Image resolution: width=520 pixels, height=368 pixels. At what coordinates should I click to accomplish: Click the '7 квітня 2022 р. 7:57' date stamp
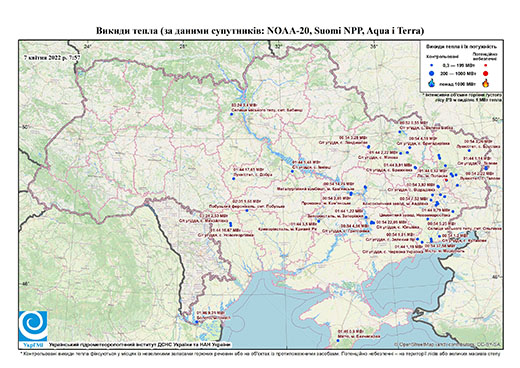click(x=52, y=57)
